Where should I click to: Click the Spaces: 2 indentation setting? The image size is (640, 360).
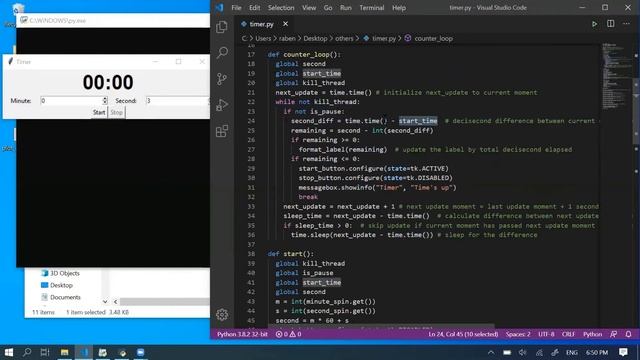[518, 334]
